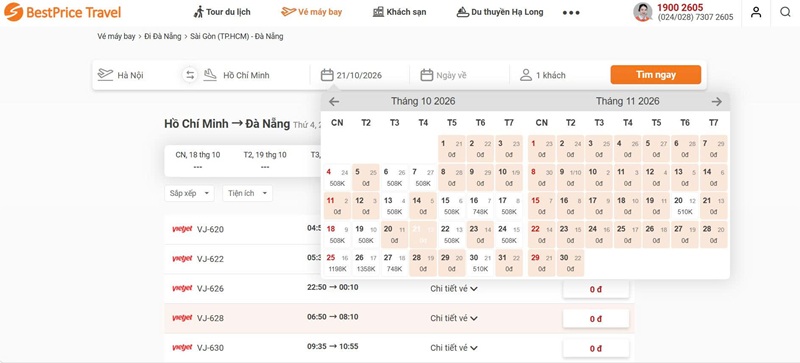Select October 16 priced 748K
The image size is (800, 363).
[x=480, y=206]
